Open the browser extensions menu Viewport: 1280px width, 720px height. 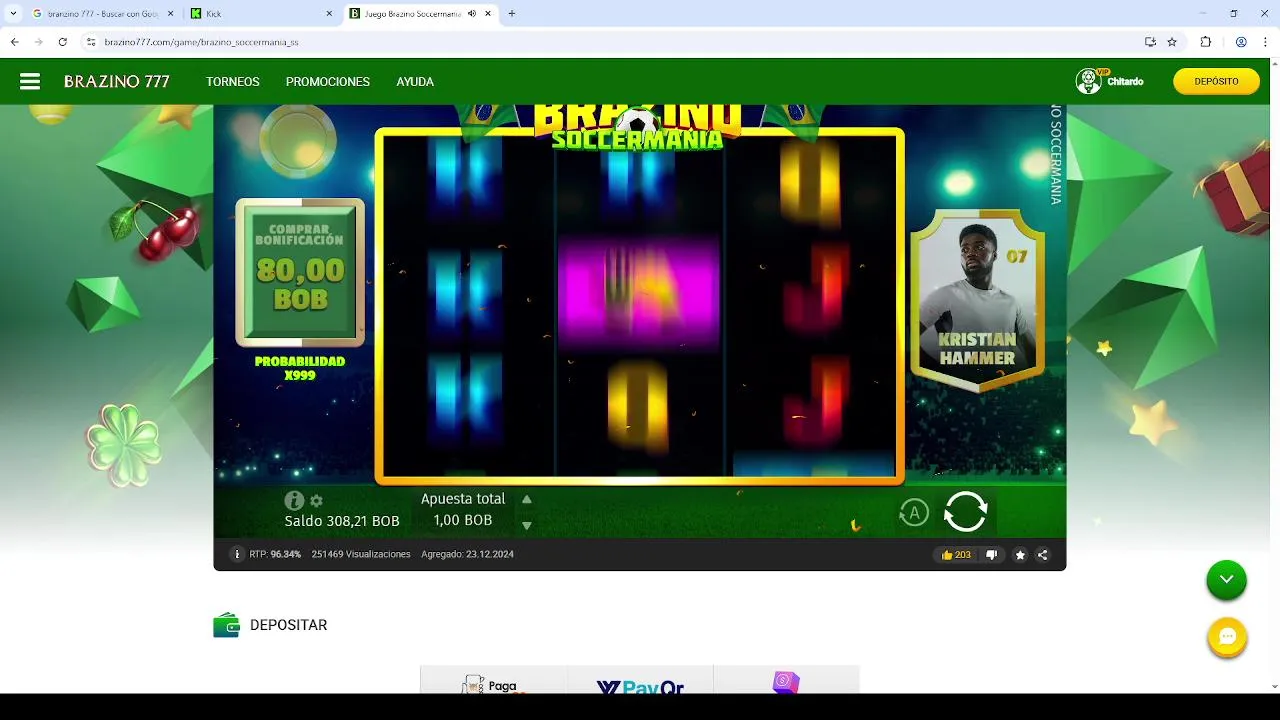1205,42
